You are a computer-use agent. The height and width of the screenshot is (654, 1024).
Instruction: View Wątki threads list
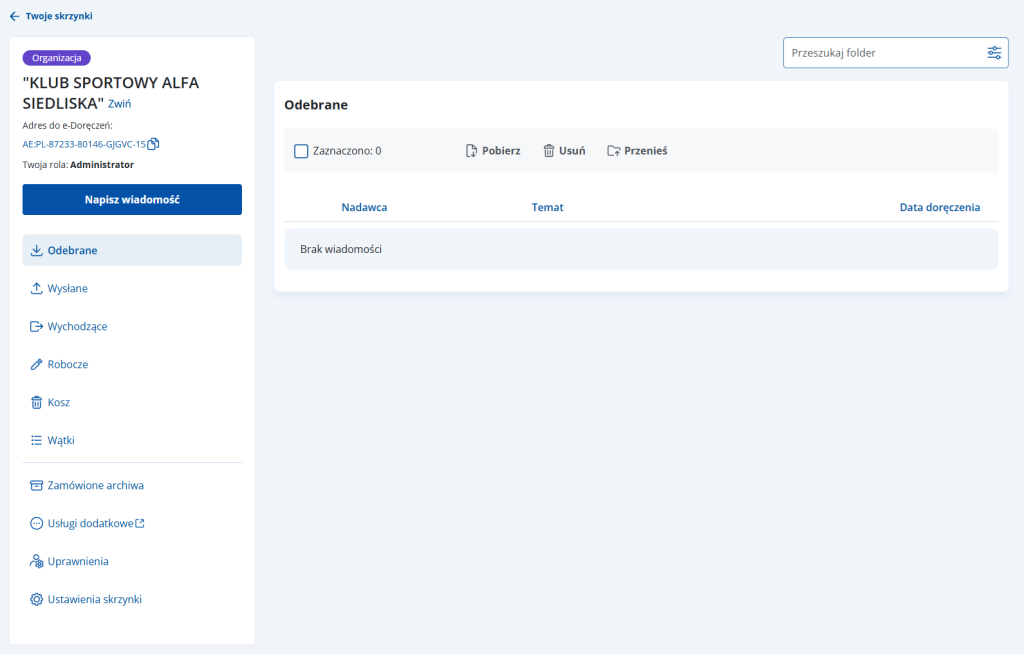coord(60,440)
